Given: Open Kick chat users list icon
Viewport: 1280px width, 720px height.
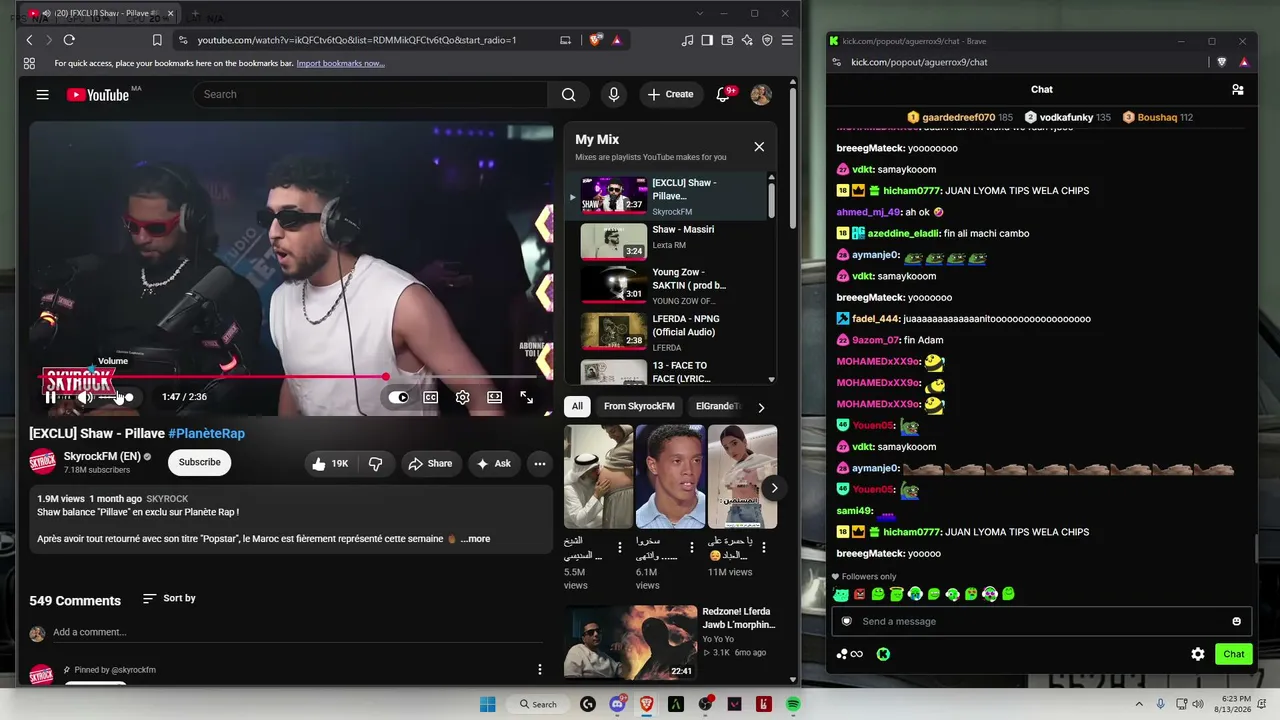Looking at the screenshot, I should [x=1238, y=89].
